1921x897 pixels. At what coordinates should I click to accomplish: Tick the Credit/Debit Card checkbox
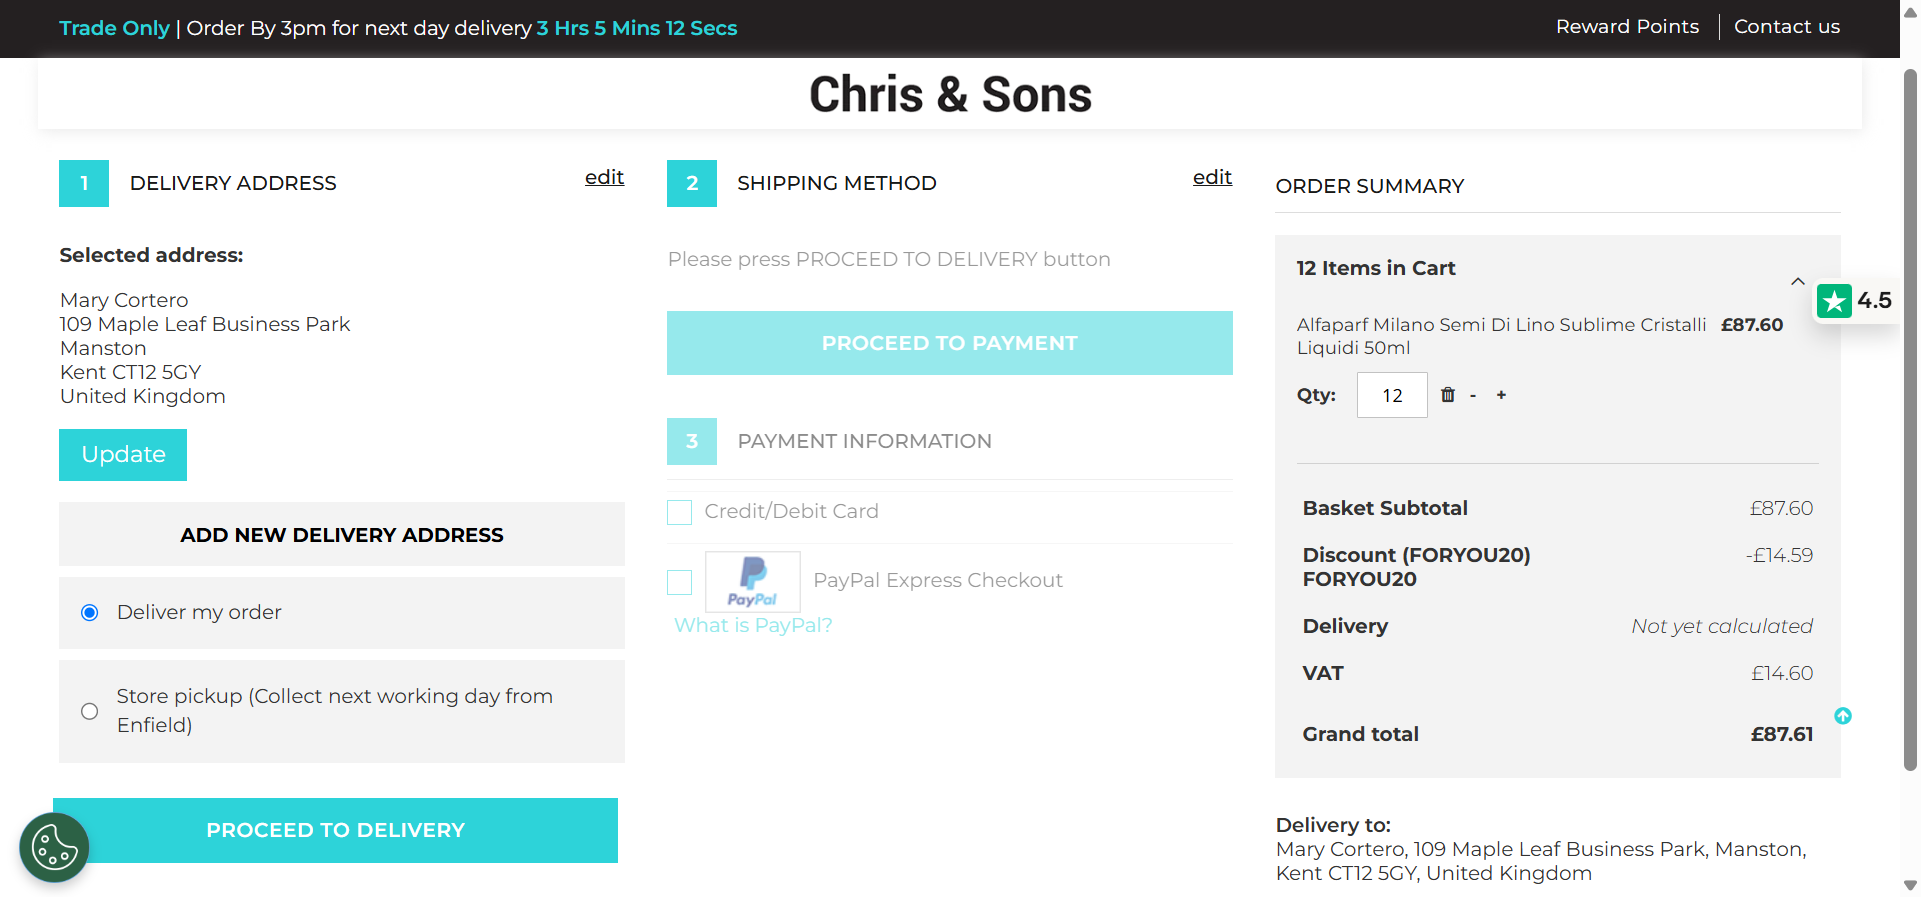679,512
